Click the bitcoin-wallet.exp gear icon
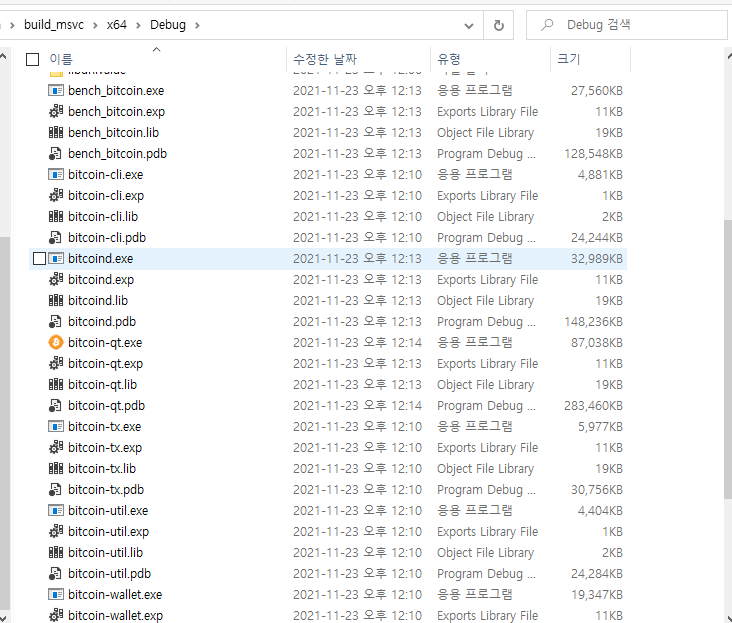 (56, 615)
